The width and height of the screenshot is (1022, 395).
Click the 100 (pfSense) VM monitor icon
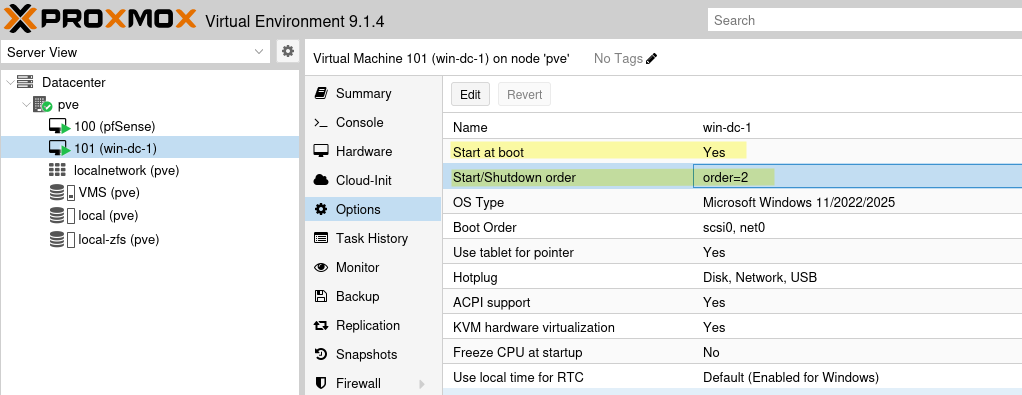click(x=59, y=126)
